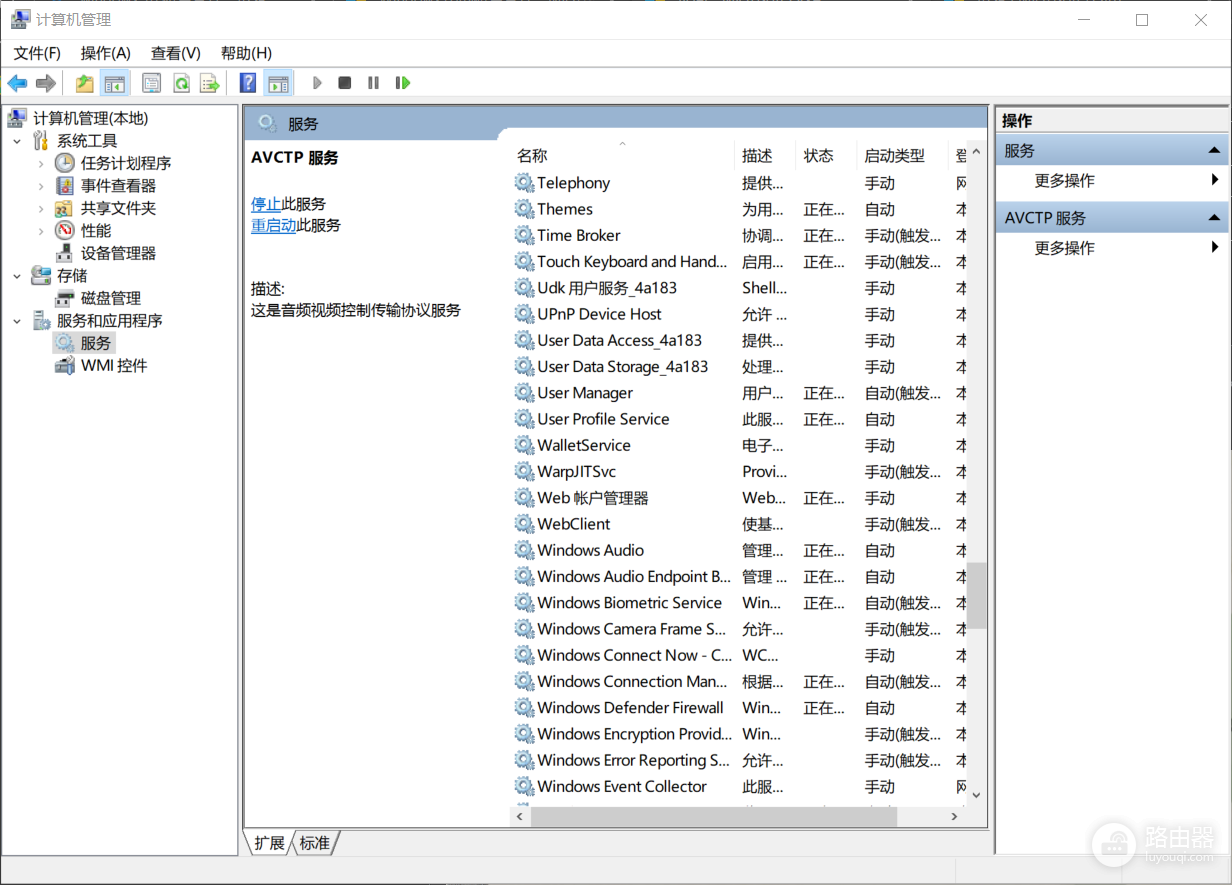Screen dimensions: 1232x885
Task: Click the Up One Level folder icon
Action: pos(85,83)
